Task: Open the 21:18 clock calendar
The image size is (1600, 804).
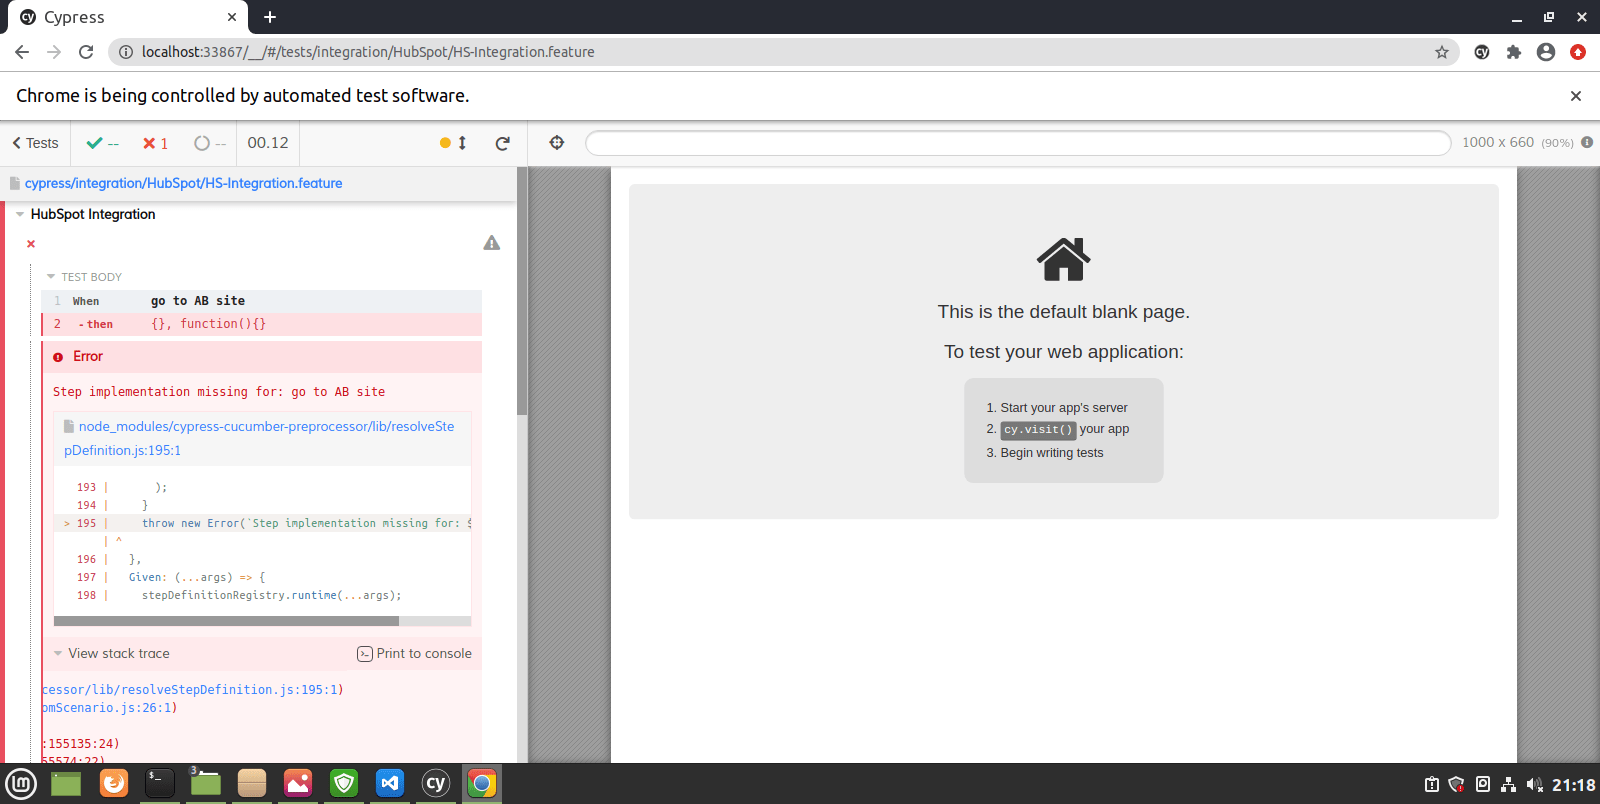Action: (x=1573, y=785)
